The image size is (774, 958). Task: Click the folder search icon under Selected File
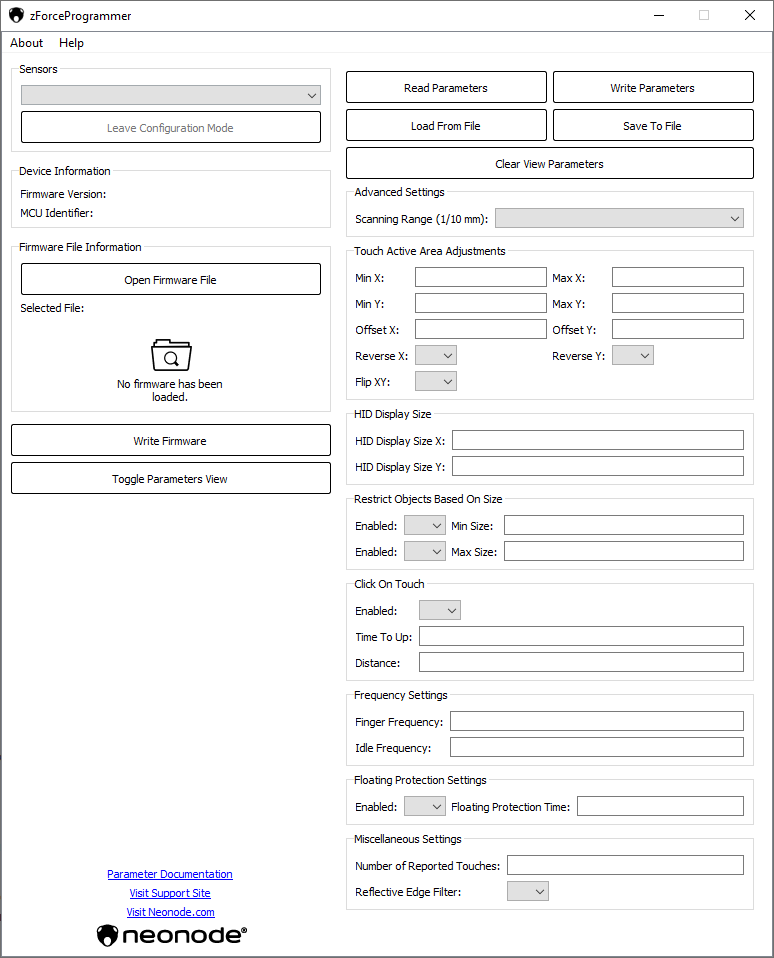tap(171, 355)
